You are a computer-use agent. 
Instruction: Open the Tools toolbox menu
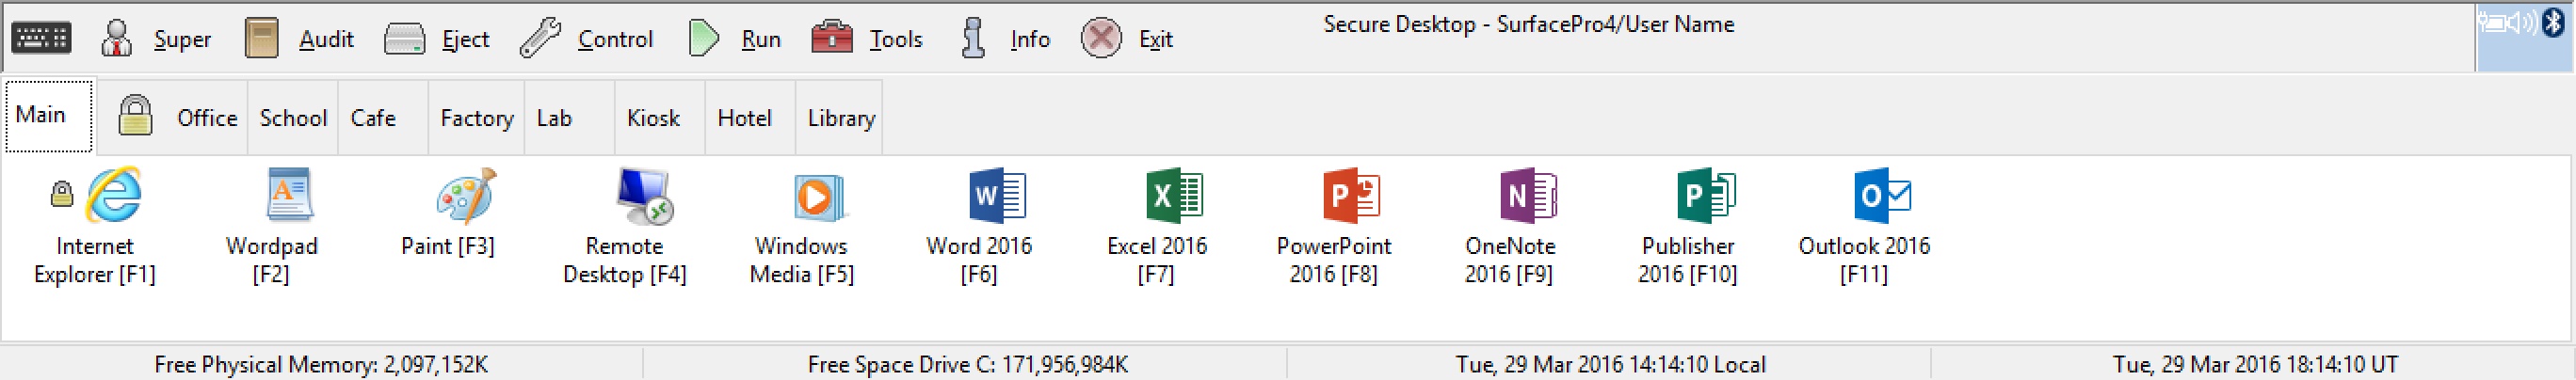866,39
